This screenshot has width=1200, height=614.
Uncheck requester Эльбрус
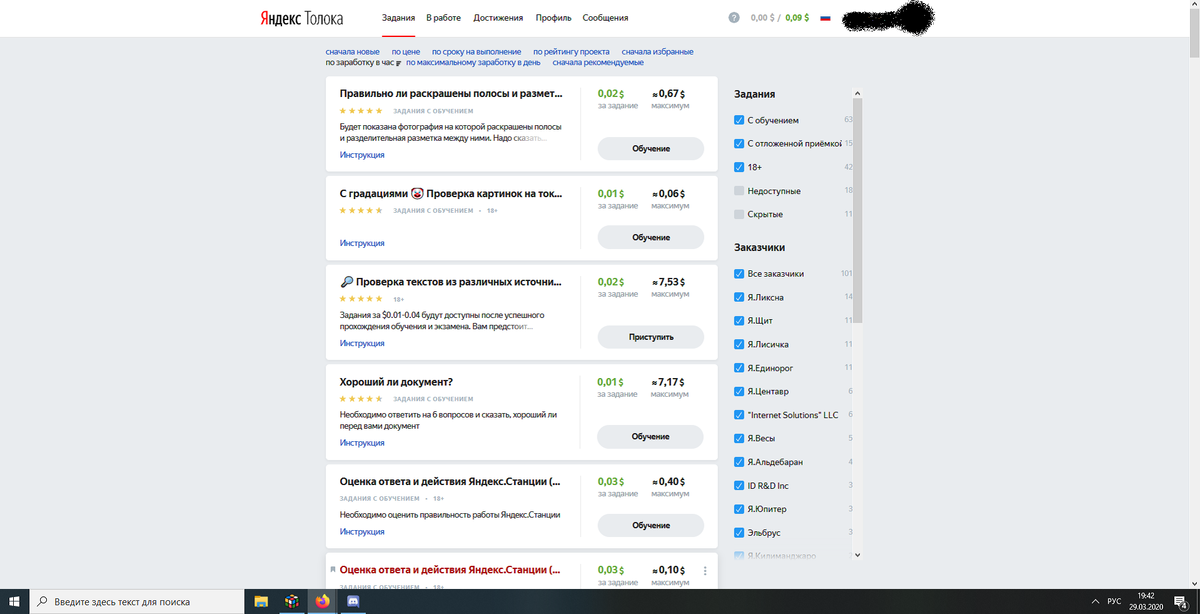[739, 532]
